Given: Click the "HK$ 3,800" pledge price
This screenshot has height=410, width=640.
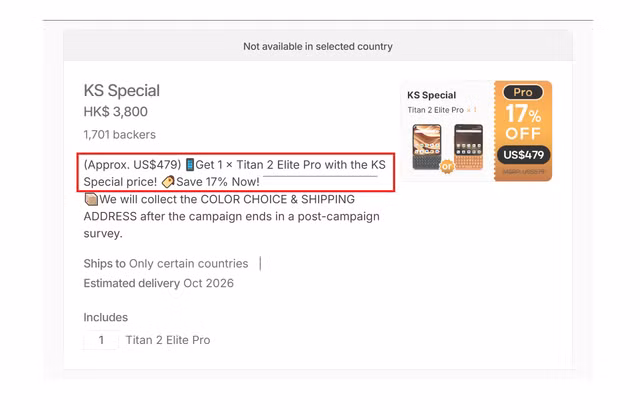Looking at the screenshot, I should (x=115, y=112).
